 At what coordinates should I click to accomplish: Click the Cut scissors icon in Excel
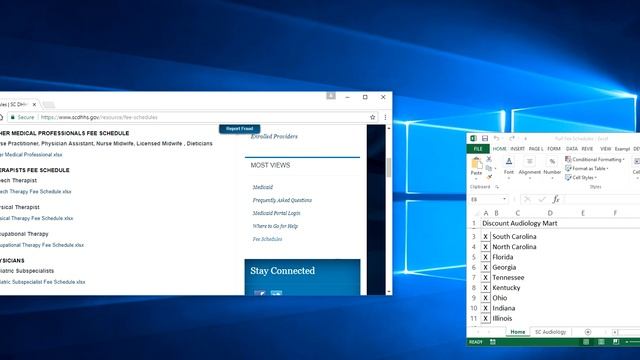[x=489, y=159]
